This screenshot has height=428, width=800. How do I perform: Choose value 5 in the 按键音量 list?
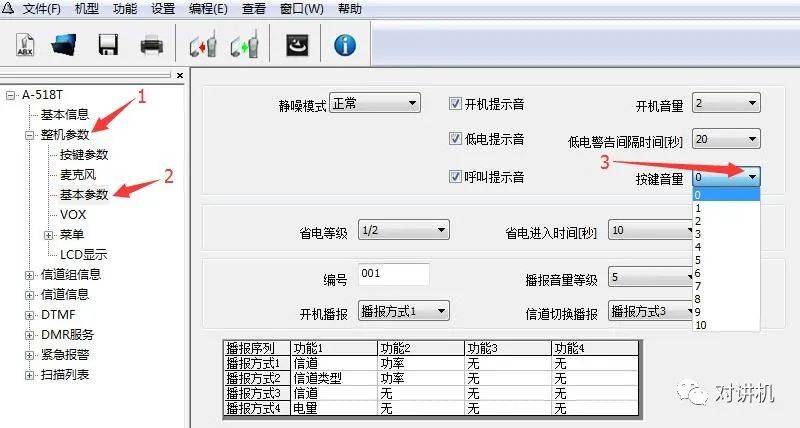tap(698, 259)
